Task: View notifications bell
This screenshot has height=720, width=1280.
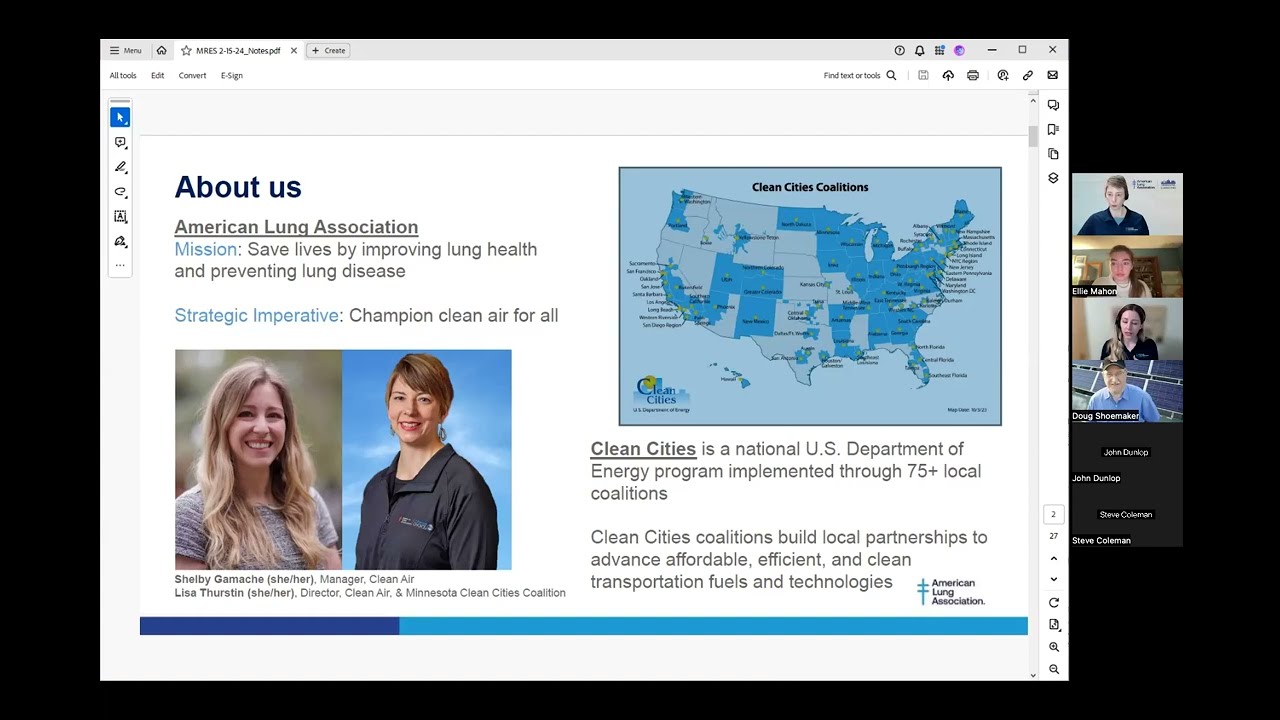Action: coord(919,50)
